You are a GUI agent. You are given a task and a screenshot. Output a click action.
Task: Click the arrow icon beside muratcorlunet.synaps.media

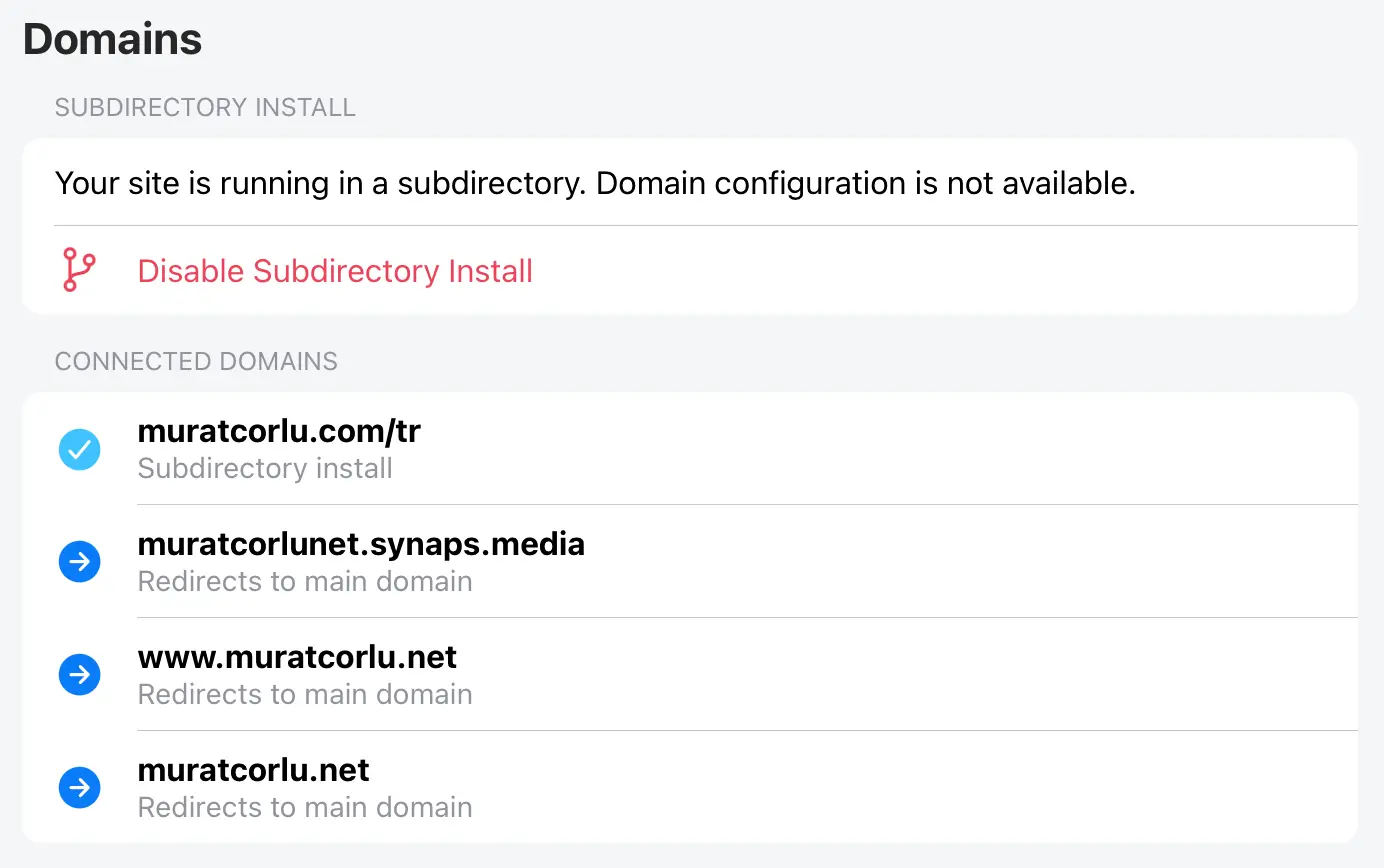(x=79, y=562)
